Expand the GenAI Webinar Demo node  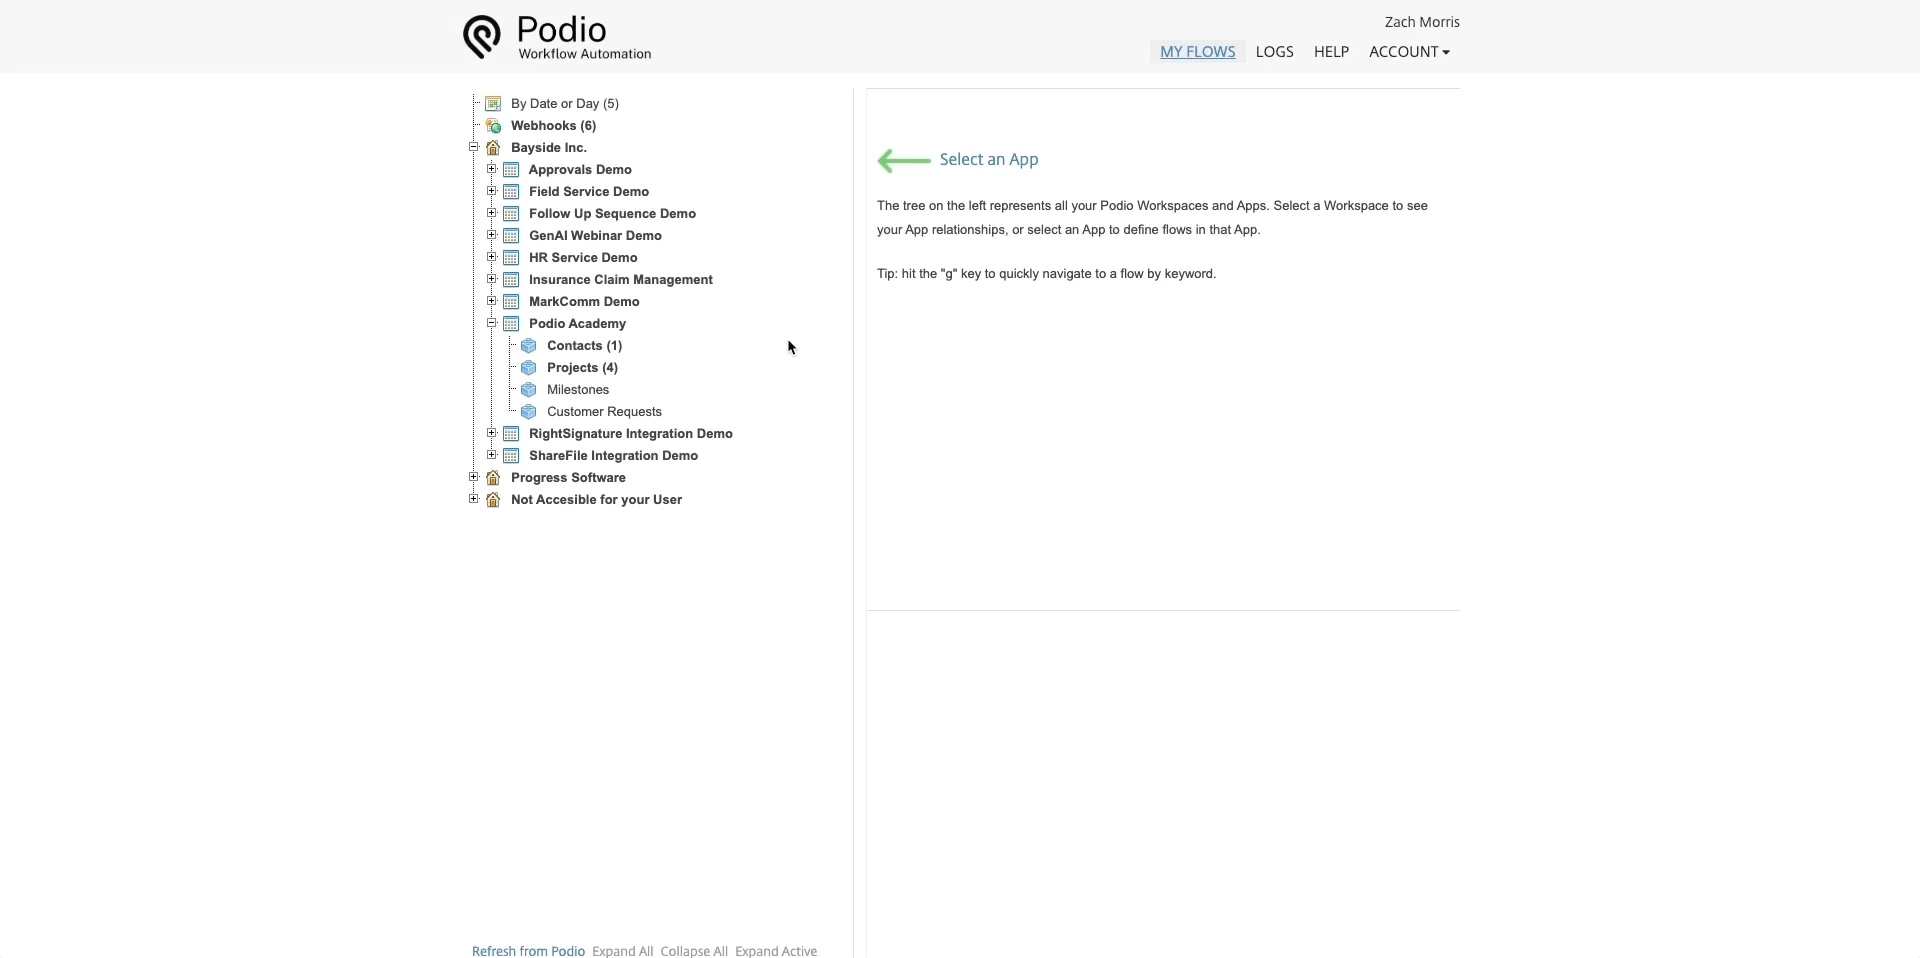coord(492,235)
